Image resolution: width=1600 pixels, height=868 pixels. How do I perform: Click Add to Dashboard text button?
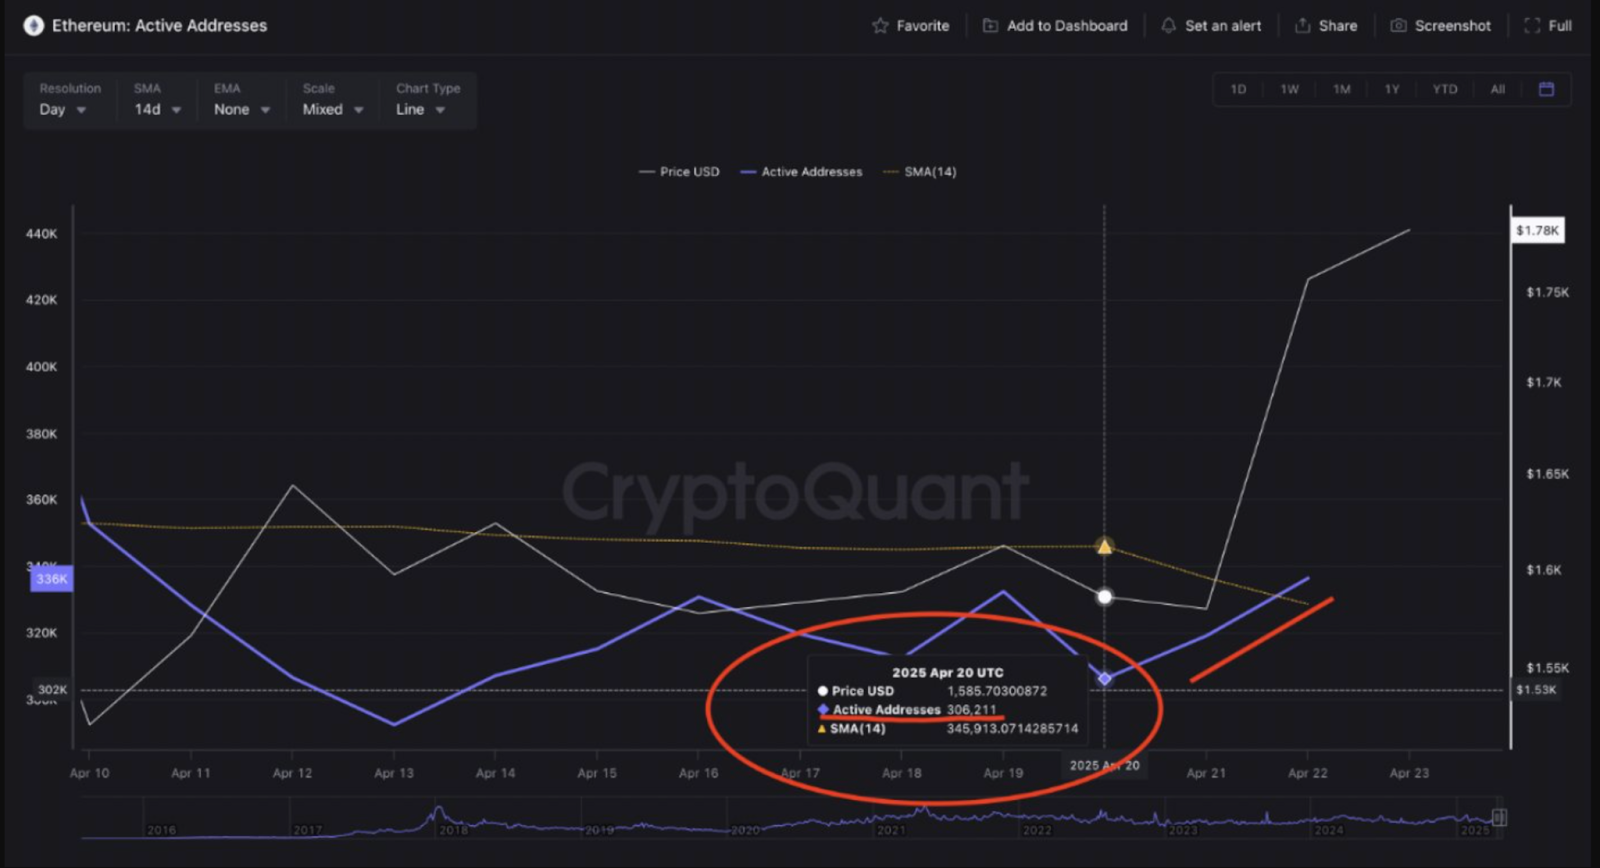[1067, 25]
